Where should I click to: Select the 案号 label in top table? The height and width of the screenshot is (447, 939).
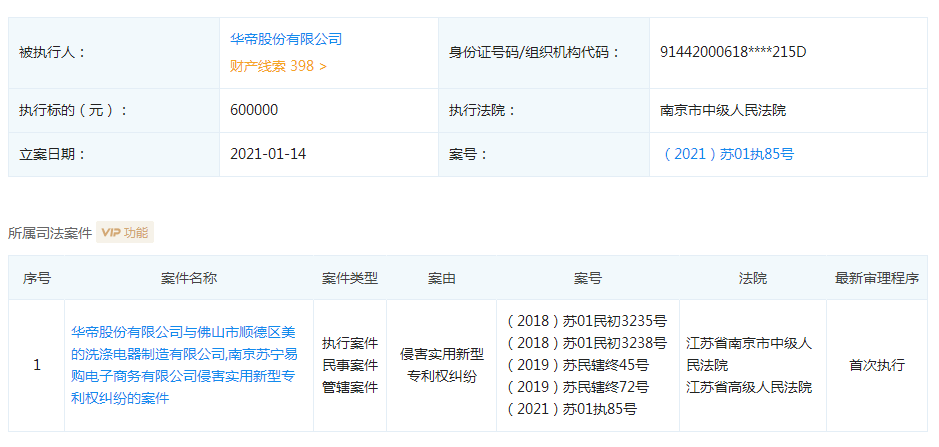coord(468,154)
